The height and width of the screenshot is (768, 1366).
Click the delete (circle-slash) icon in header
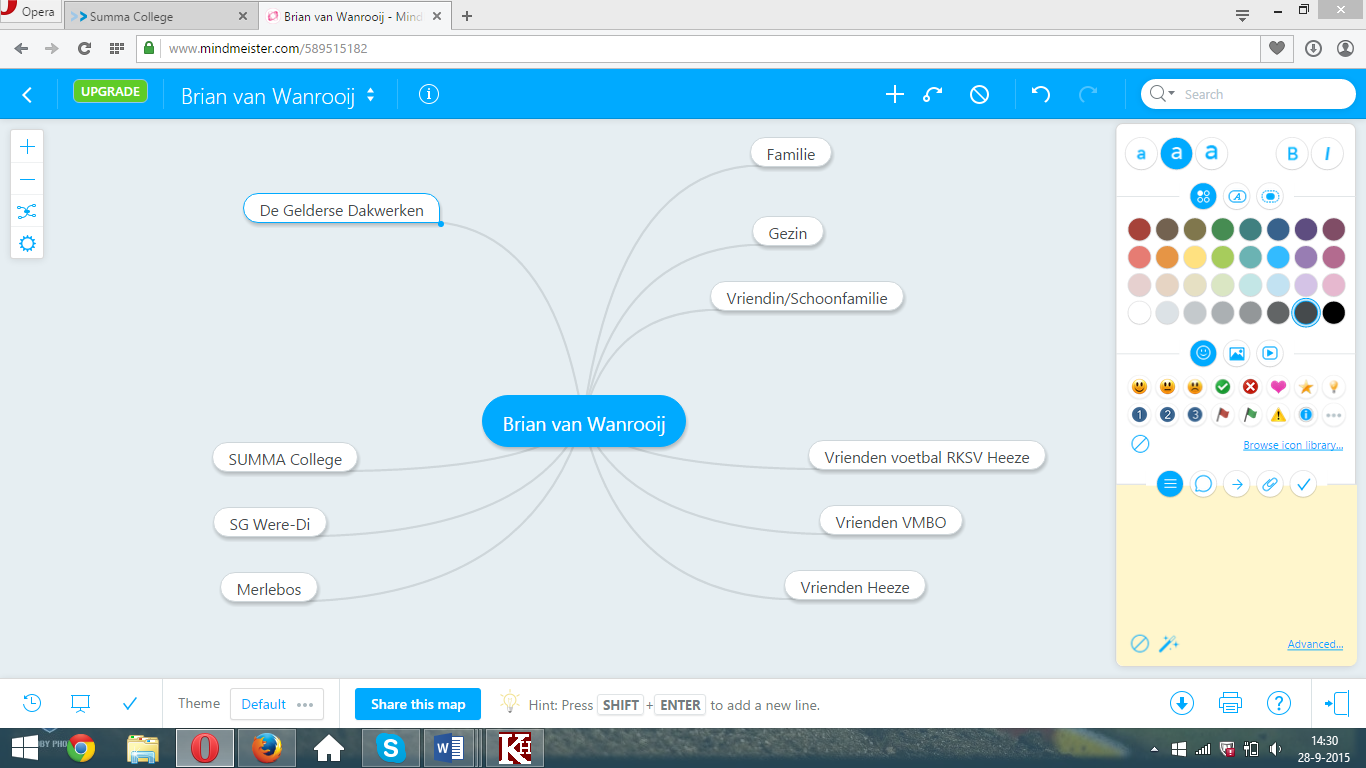coord(980,94)
